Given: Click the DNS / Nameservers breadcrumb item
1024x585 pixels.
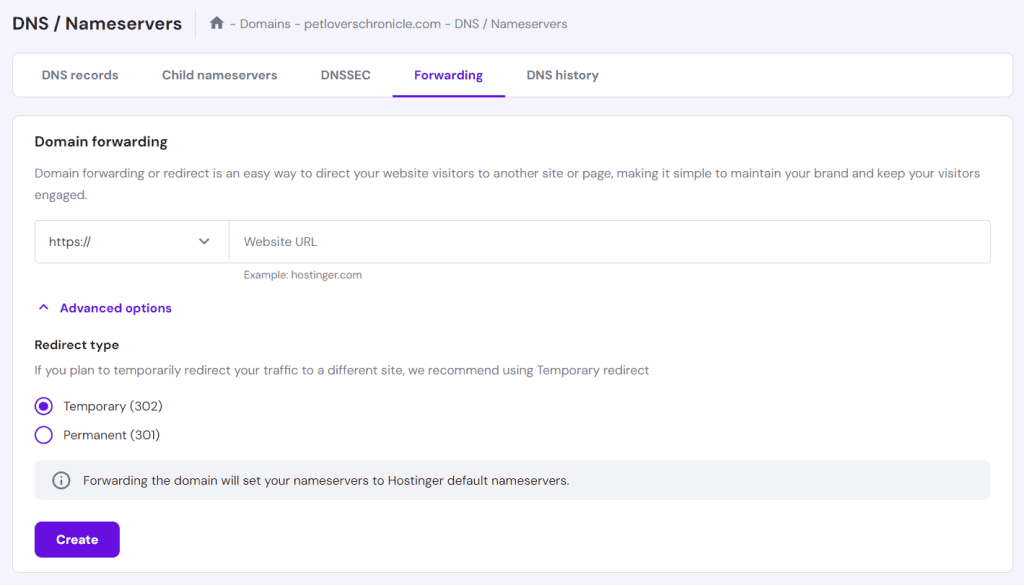Looking at the screenshot, I should pos(510,24).
